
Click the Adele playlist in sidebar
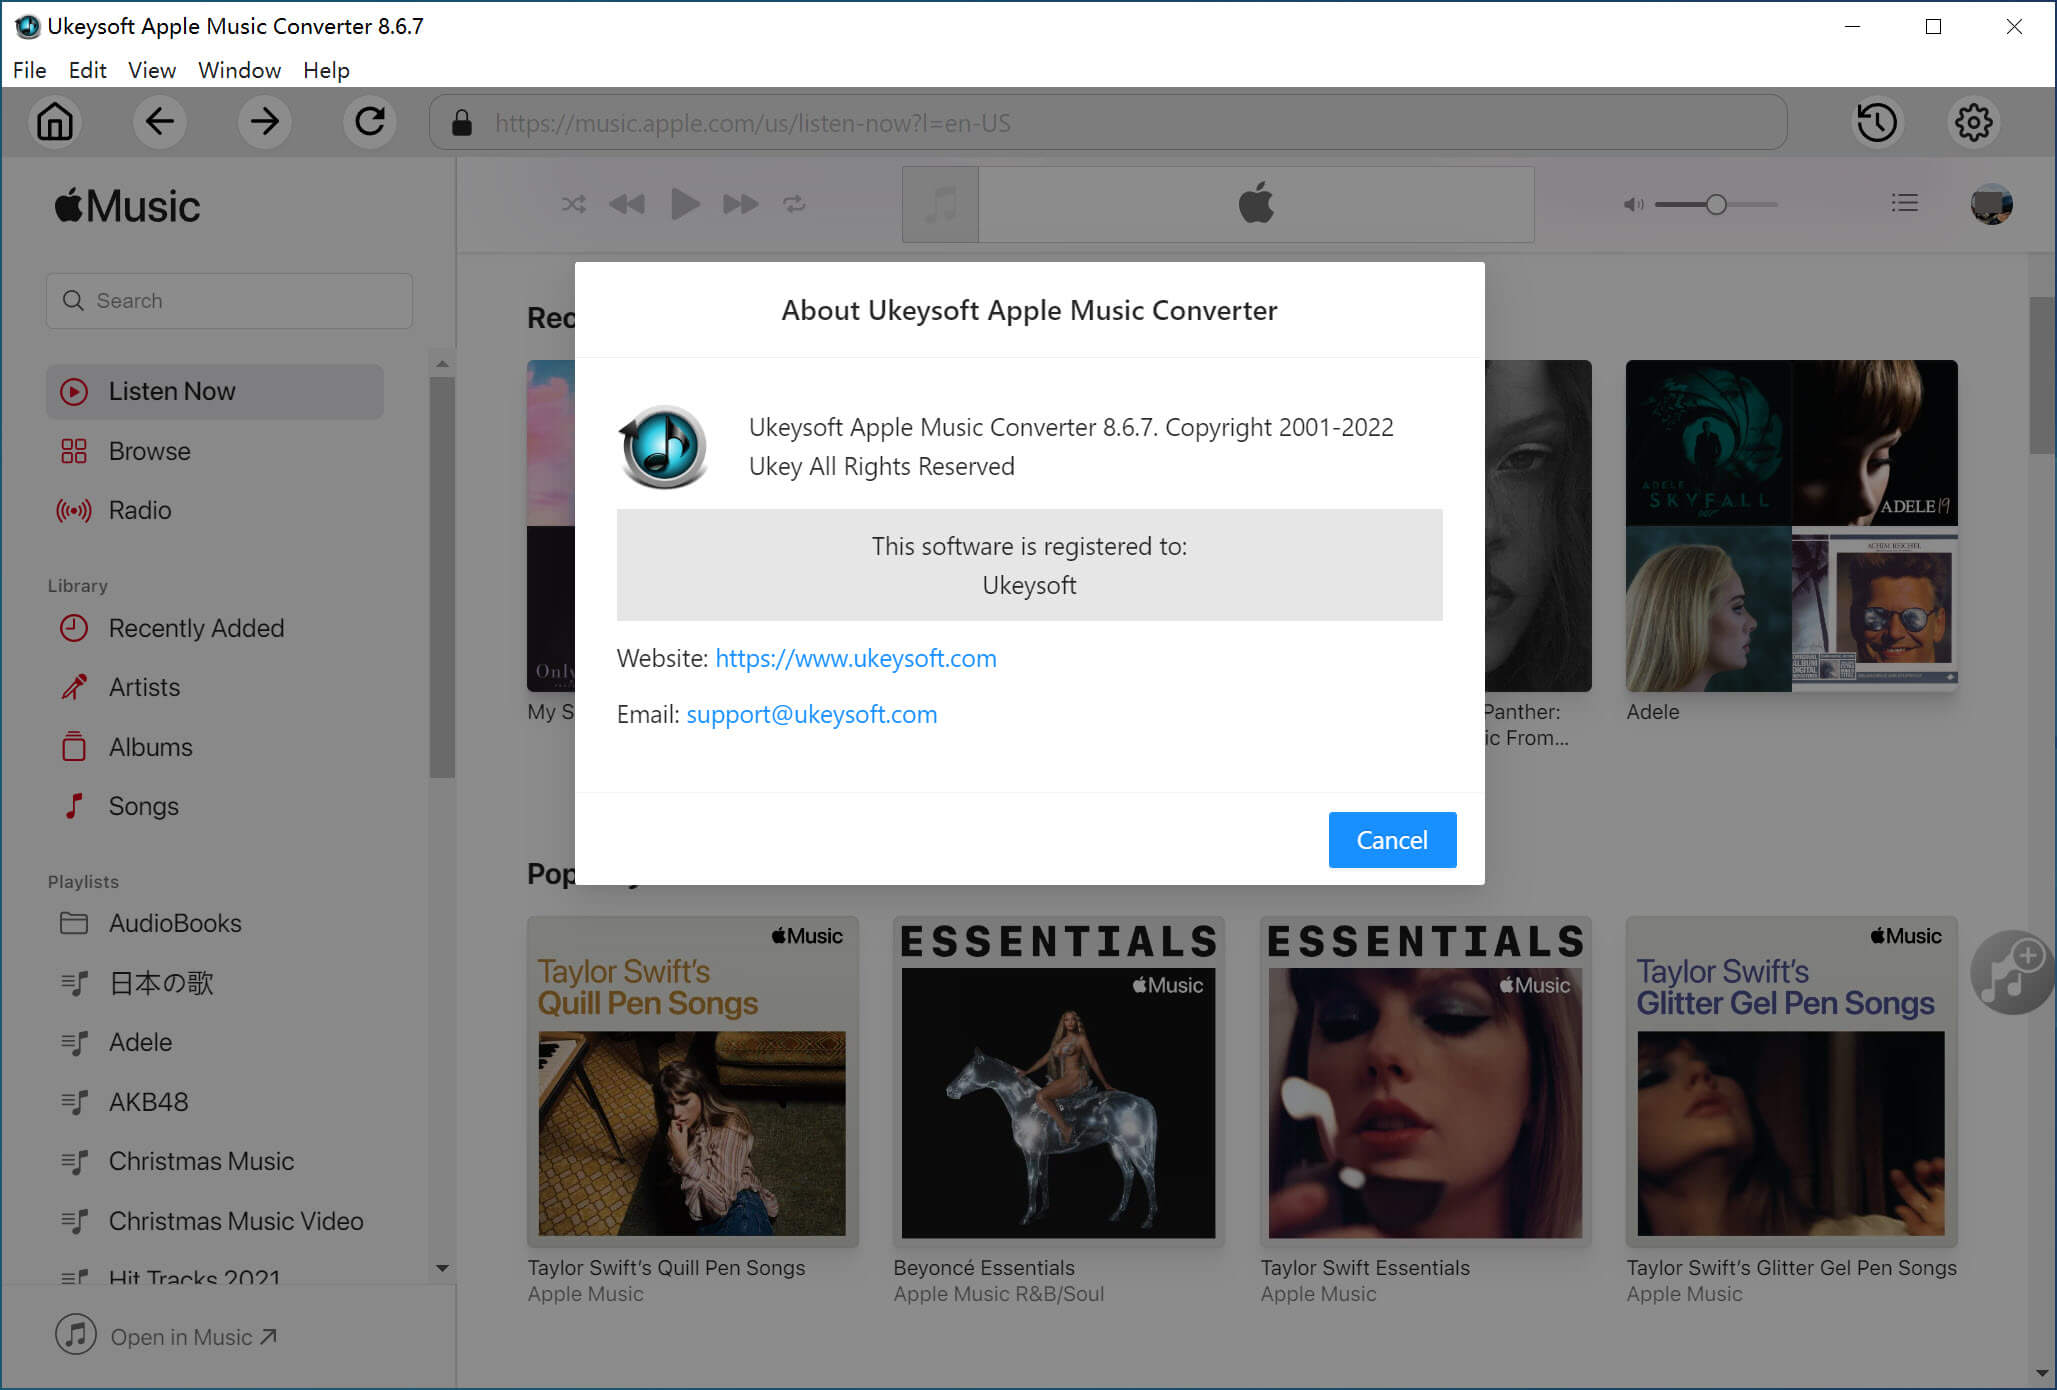138,1042
